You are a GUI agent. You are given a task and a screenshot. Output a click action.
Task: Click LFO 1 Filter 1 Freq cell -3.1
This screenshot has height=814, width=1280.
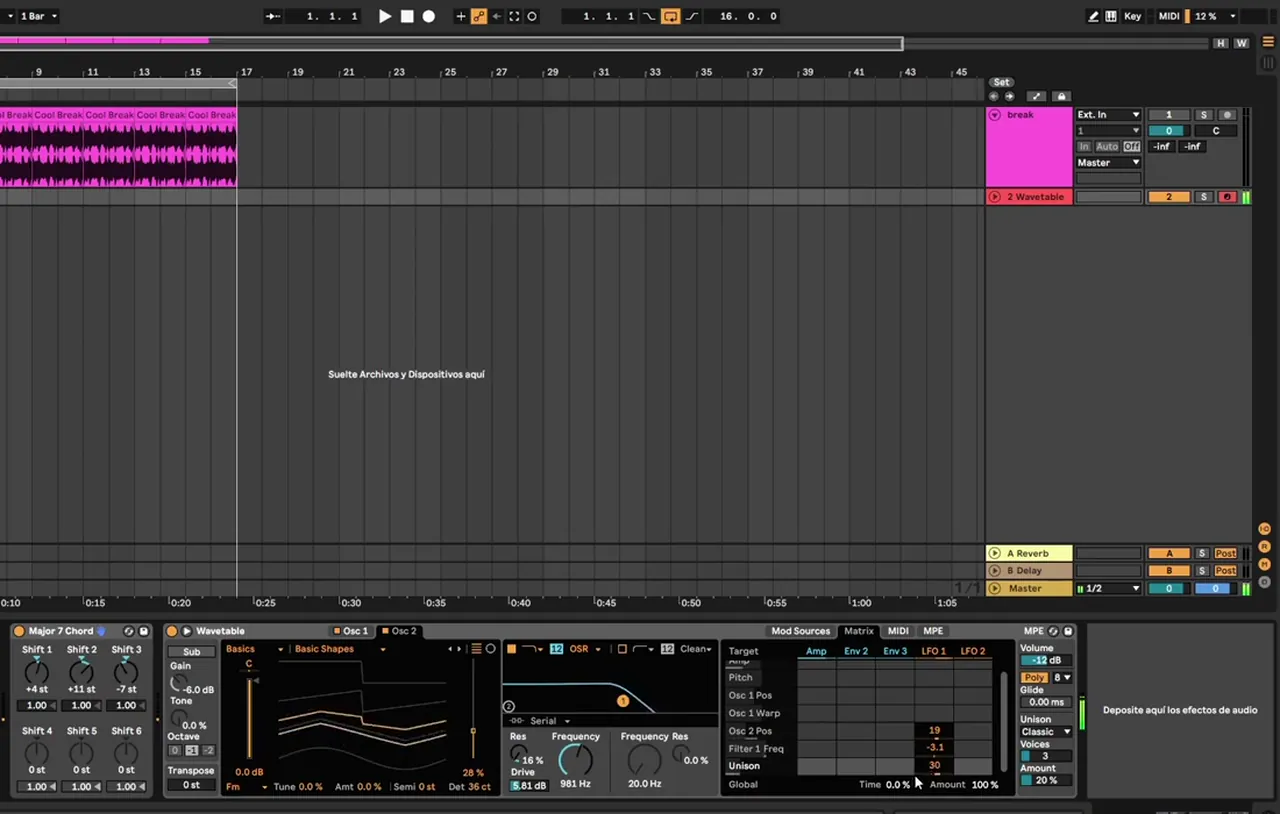tap(934, 748)
